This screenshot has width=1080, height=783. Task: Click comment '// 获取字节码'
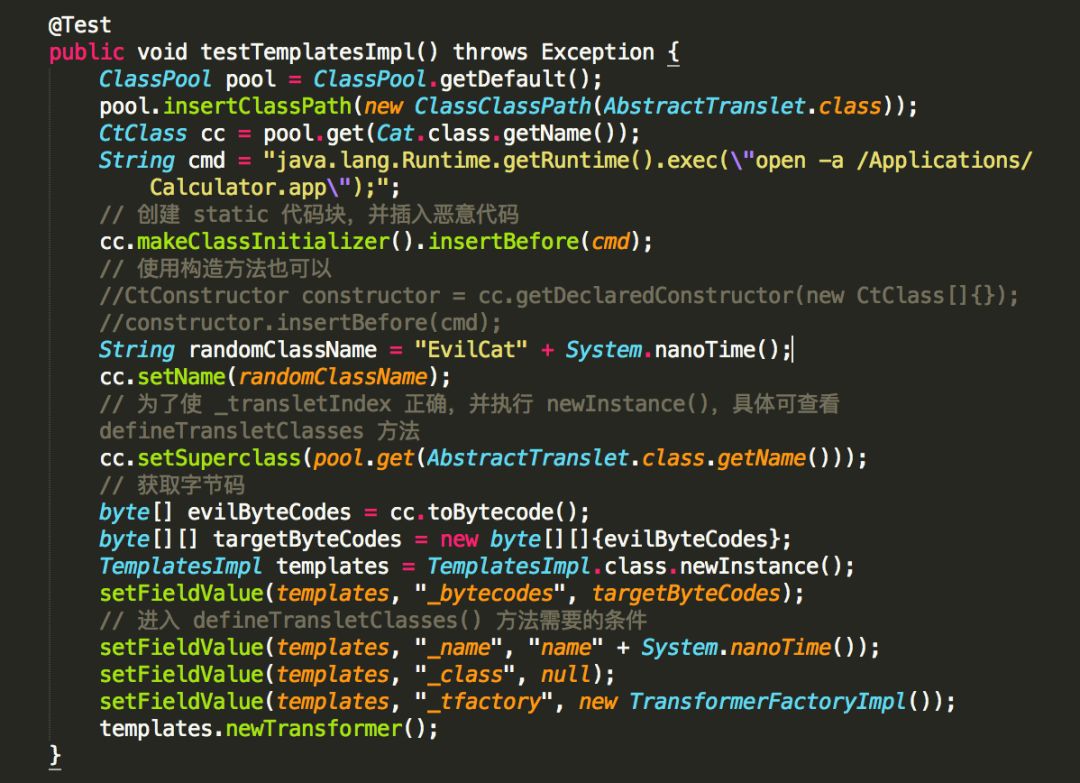click(172, 485)
